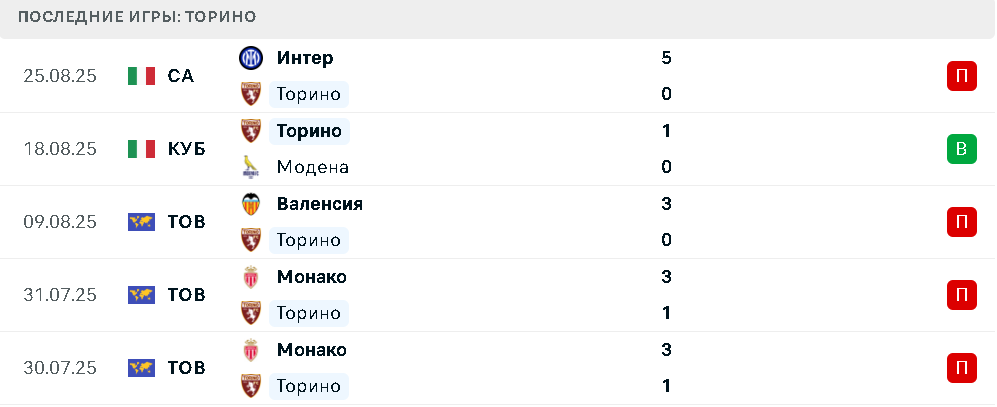The width and height of the screenshot is (997, 407).
Task: Click the 25.08.25 match date
Action: pyautogui.click(x=60, y=76)
